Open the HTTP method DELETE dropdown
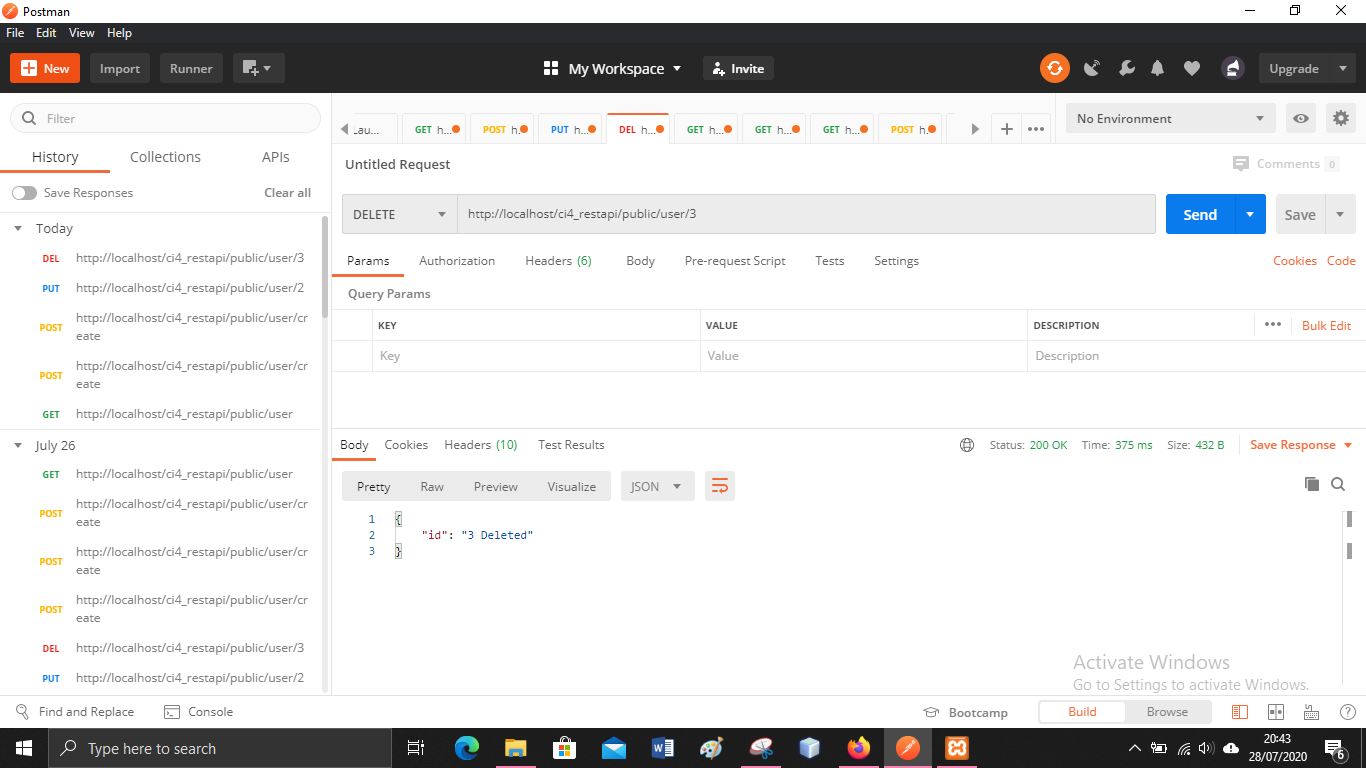The image size is (1366, 768). (x=400, y=214)
